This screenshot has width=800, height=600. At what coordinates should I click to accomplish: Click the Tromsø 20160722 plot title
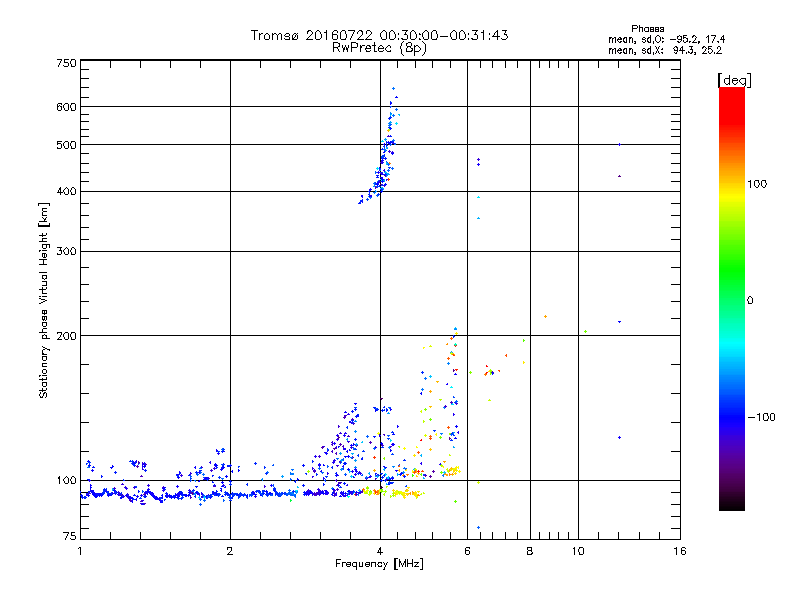379,35
